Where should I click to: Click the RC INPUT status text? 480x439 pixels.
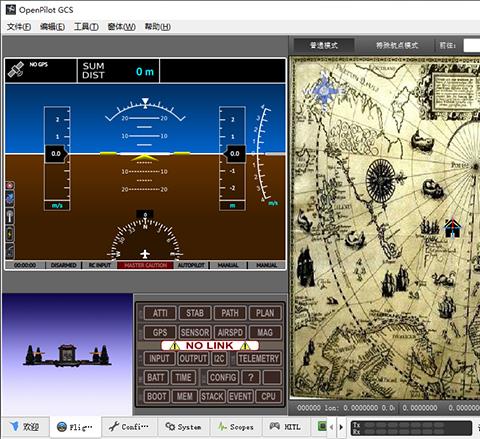(99, 265)
